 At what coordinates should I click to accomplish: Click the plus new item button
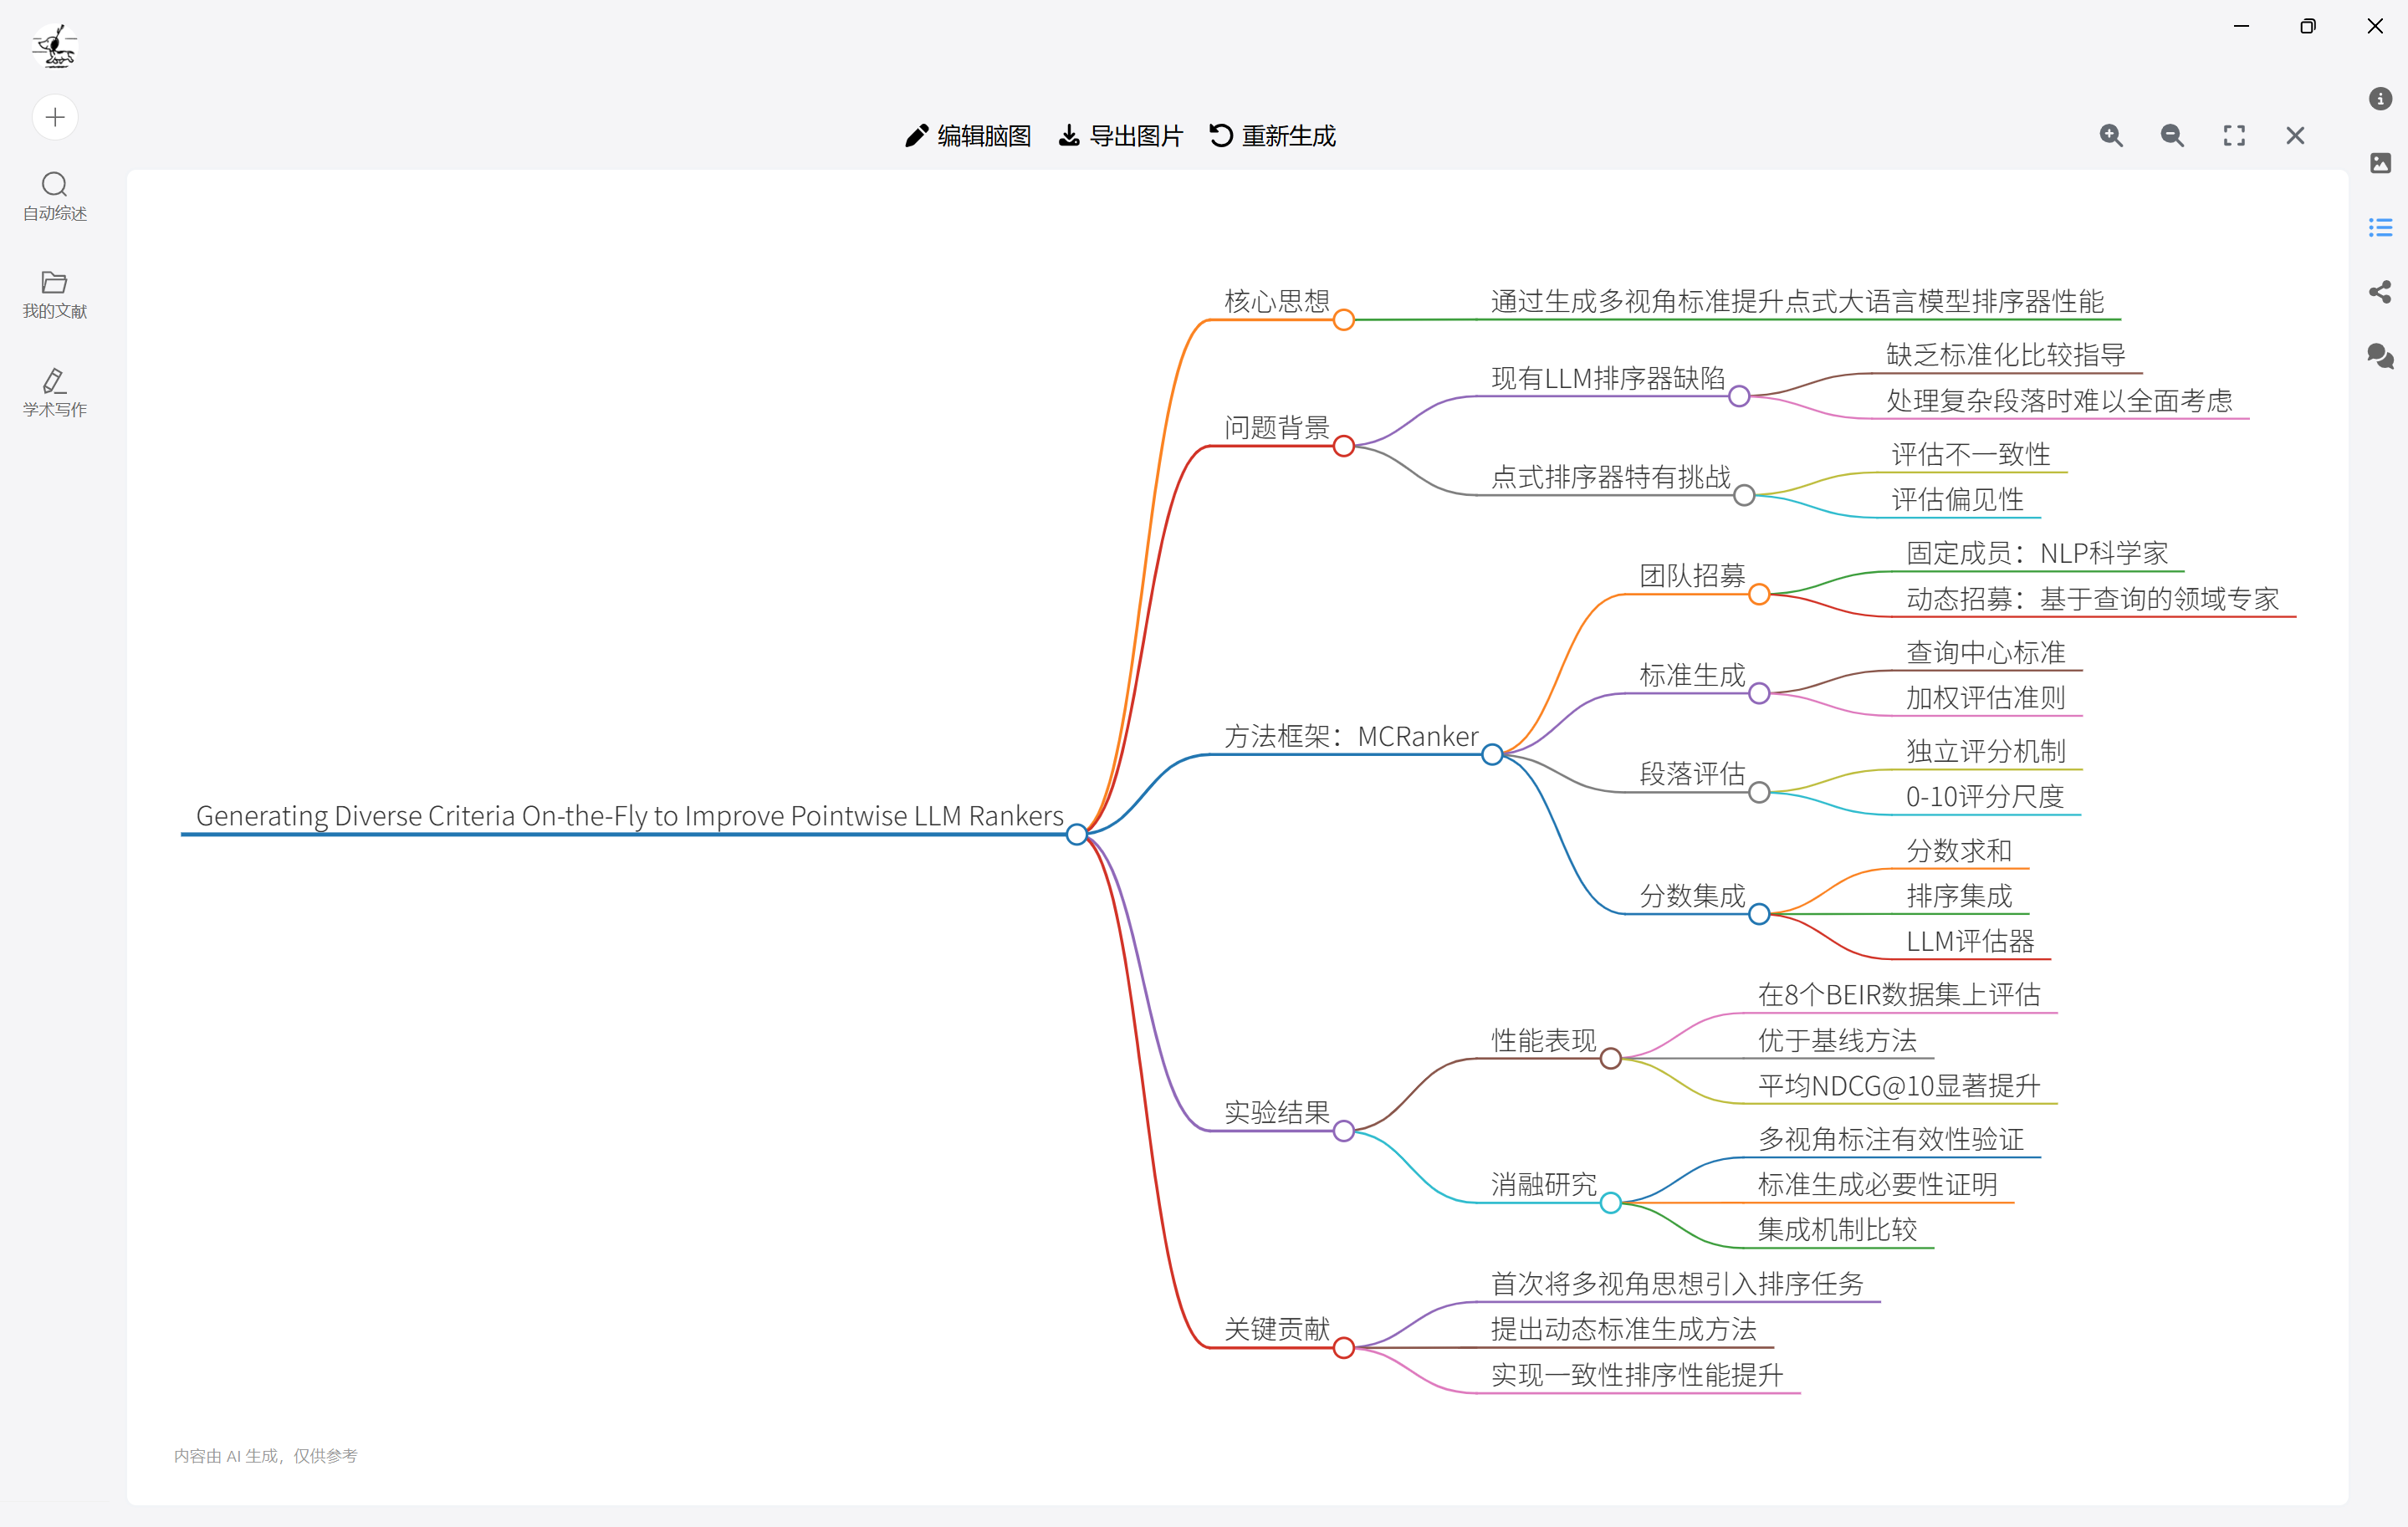click(55, 118)
